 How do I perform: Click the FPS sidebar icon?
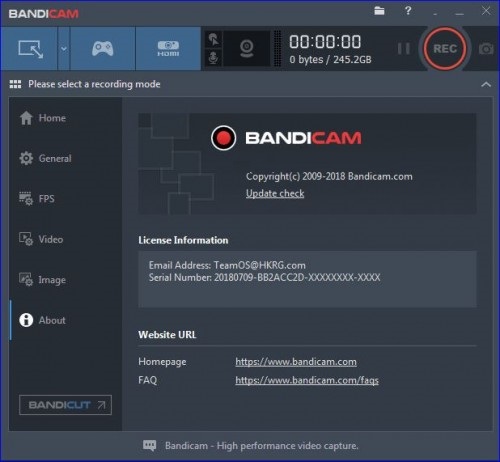click(26, 199)
